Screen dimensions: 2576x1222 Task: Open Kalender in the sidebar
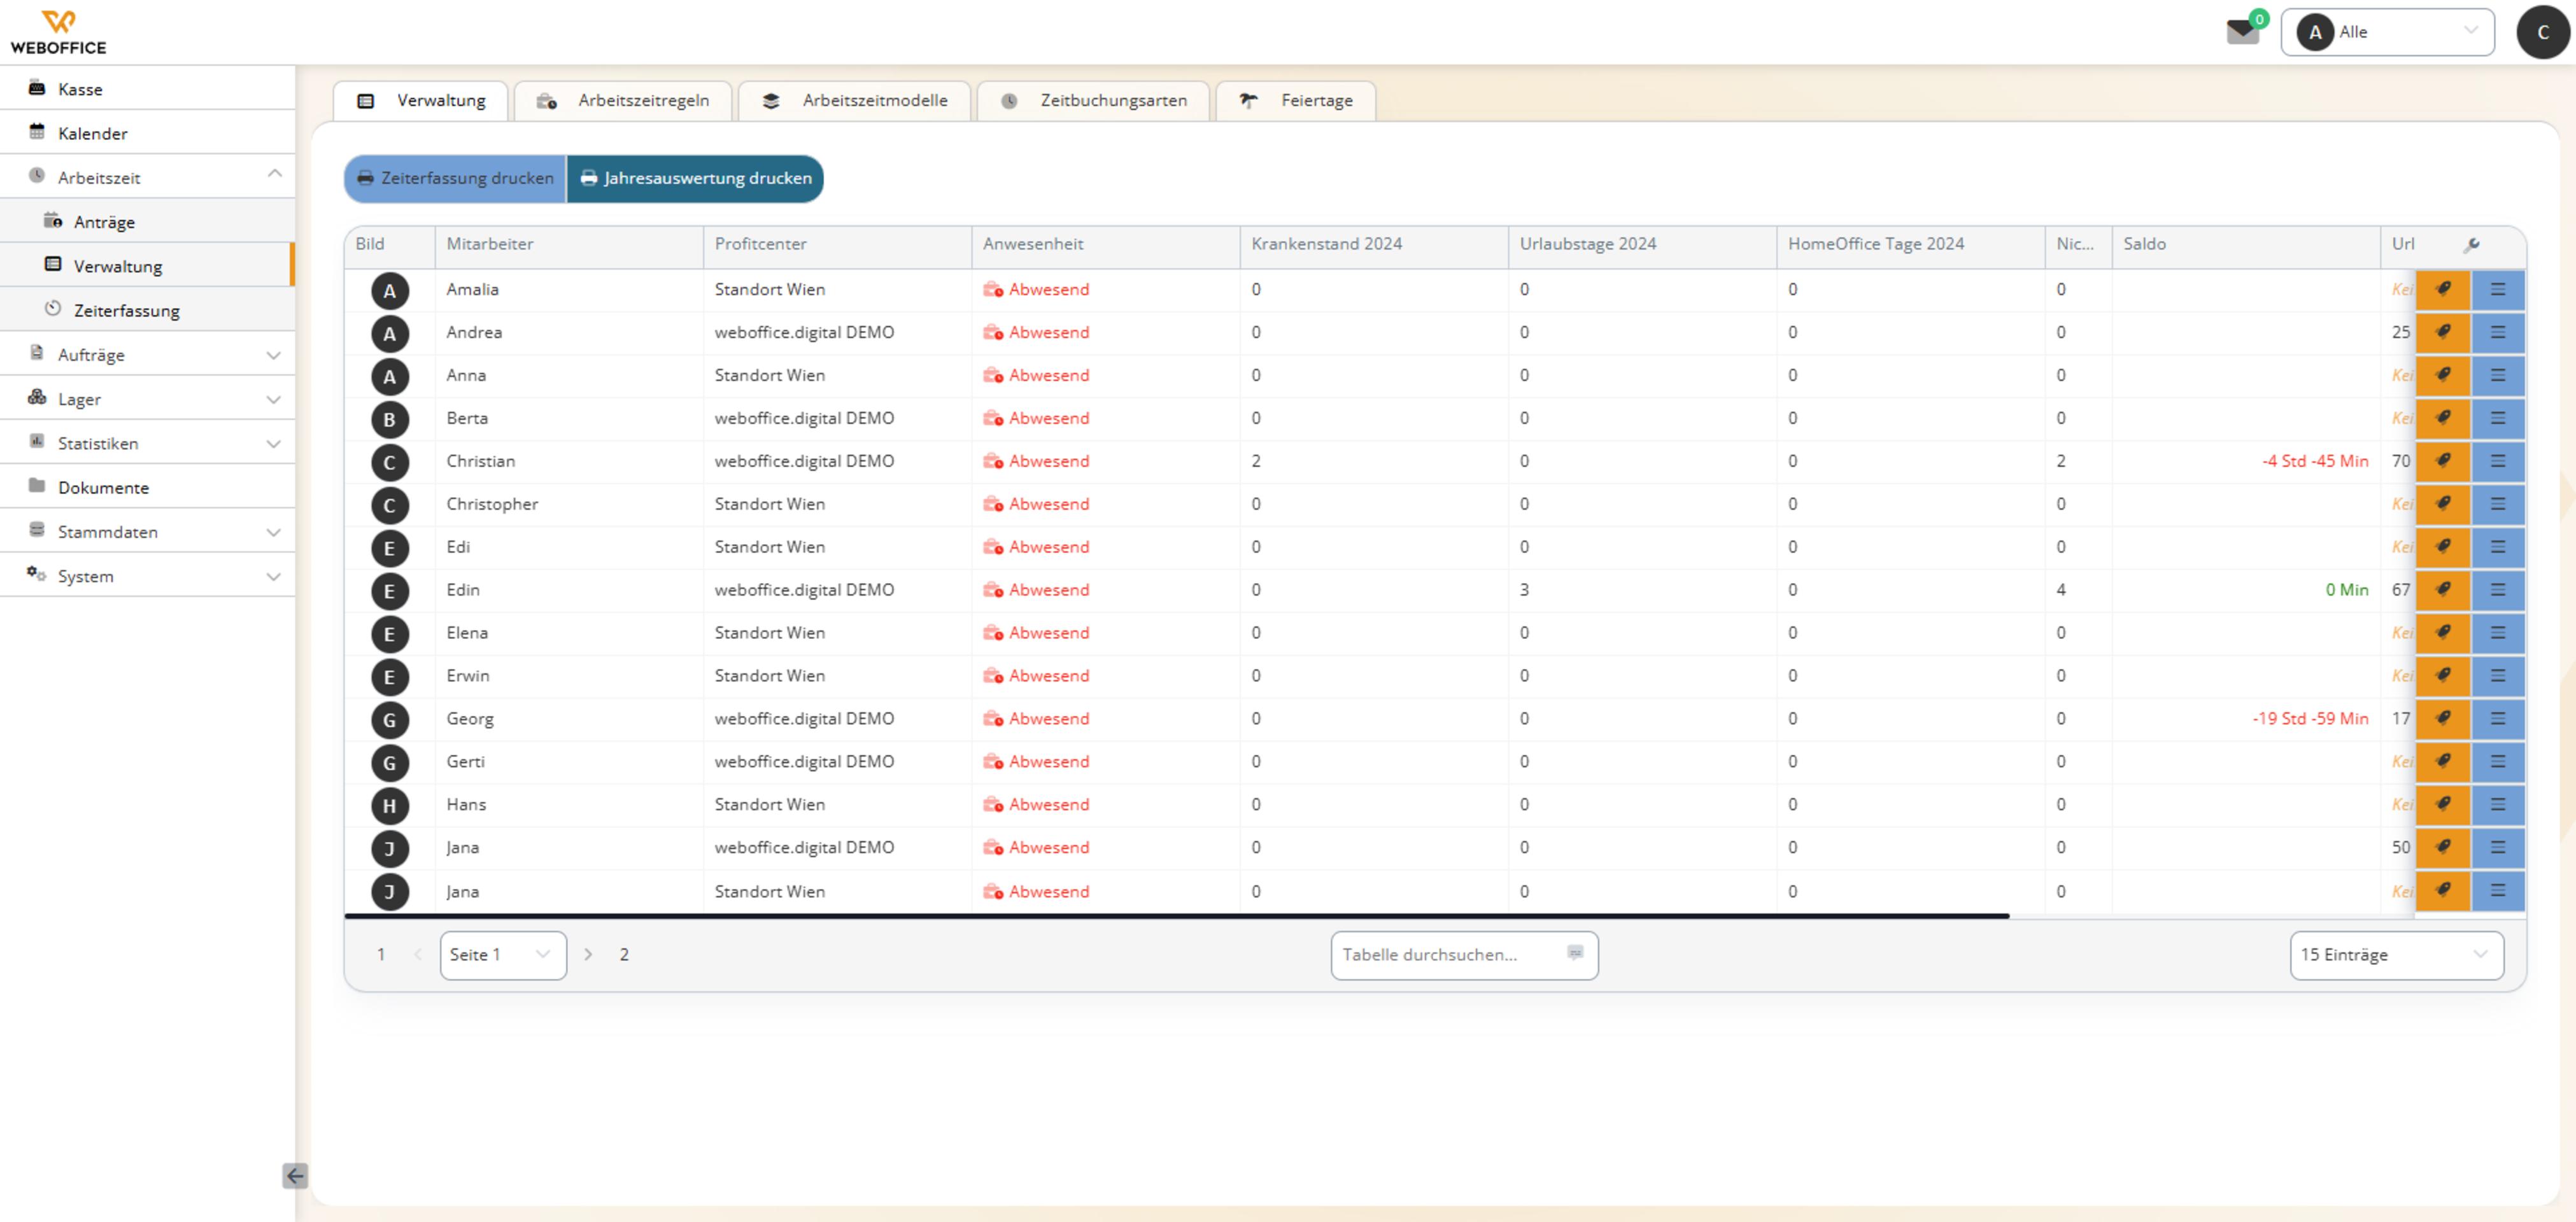coord(147,133)
